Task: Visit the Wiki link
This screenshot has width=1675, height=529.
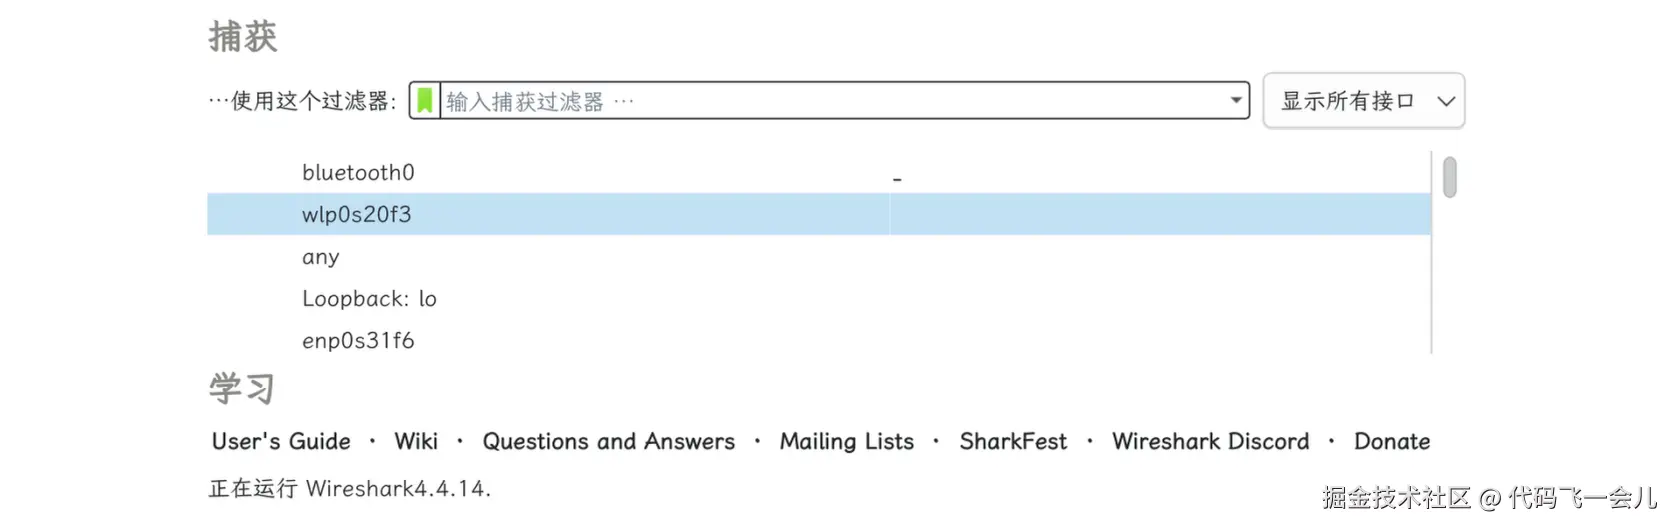Action: pyautogui.click(x=416, y=441)
